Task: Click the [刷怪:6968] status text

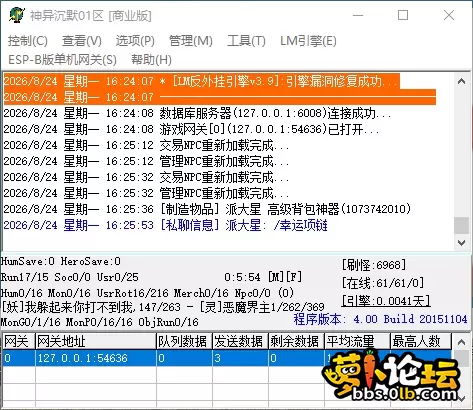Action: 374,265
